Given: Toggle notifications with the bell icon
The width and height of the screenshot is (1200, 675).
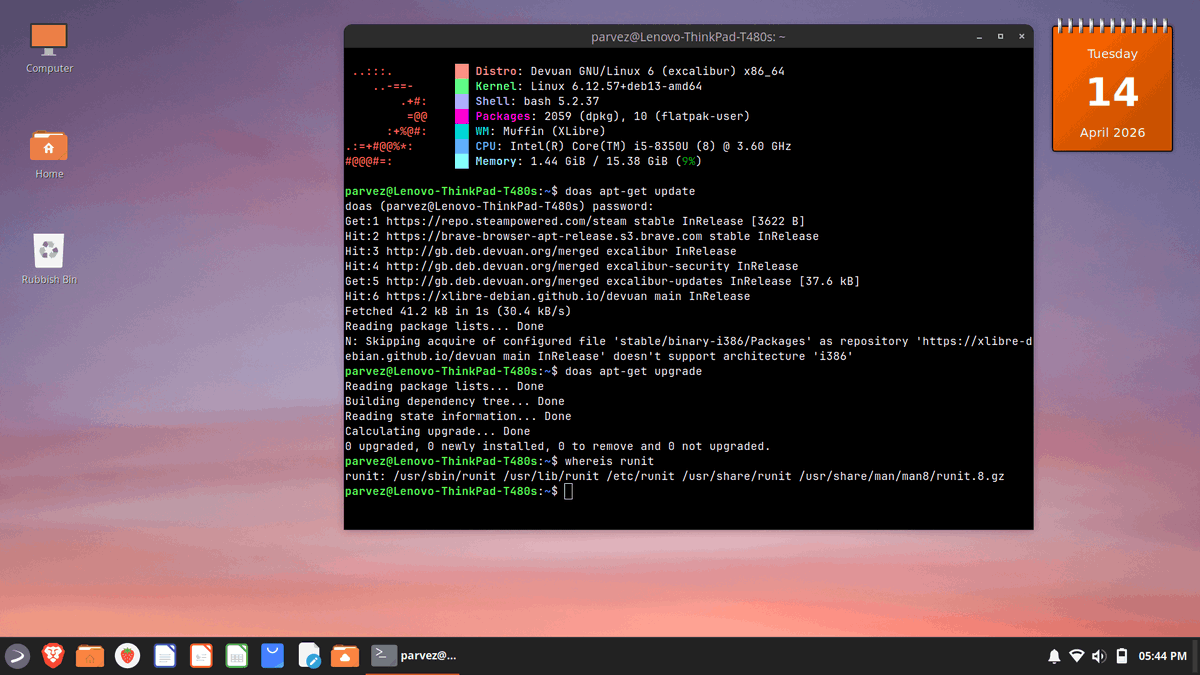Looking at the screenshot, I should click(1054, 656).
